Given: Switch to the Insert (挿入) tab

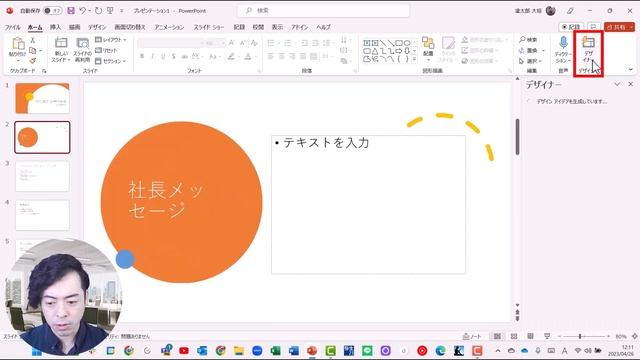Looking at the screenshot, I should click(55, 27).
